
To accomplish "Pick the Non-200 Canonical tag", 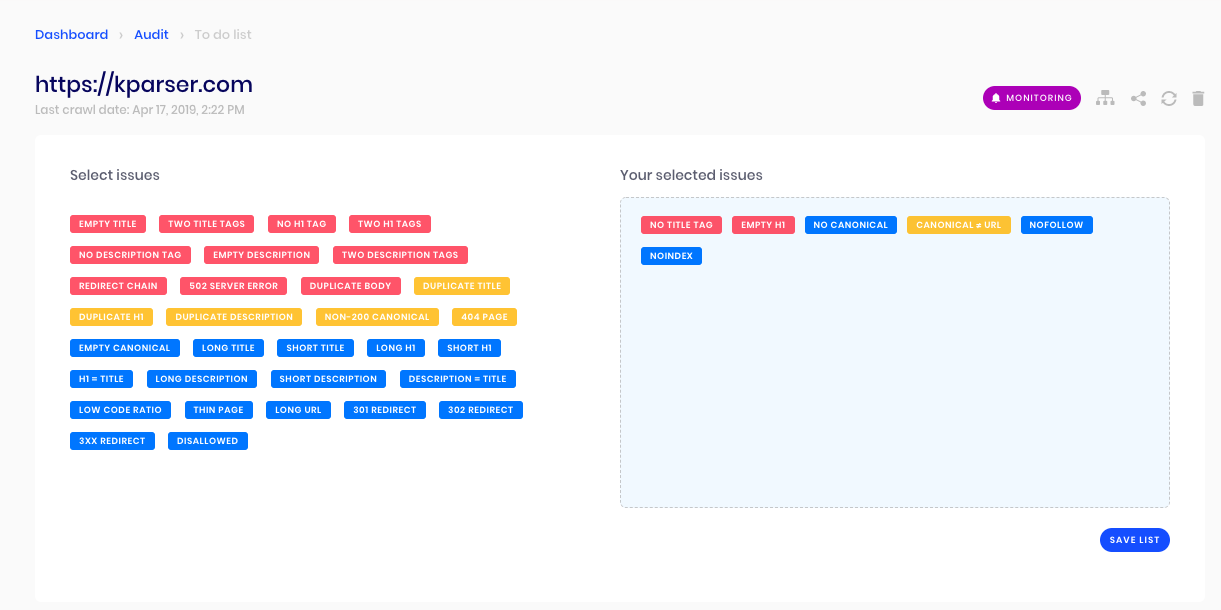I will [377, 317].
